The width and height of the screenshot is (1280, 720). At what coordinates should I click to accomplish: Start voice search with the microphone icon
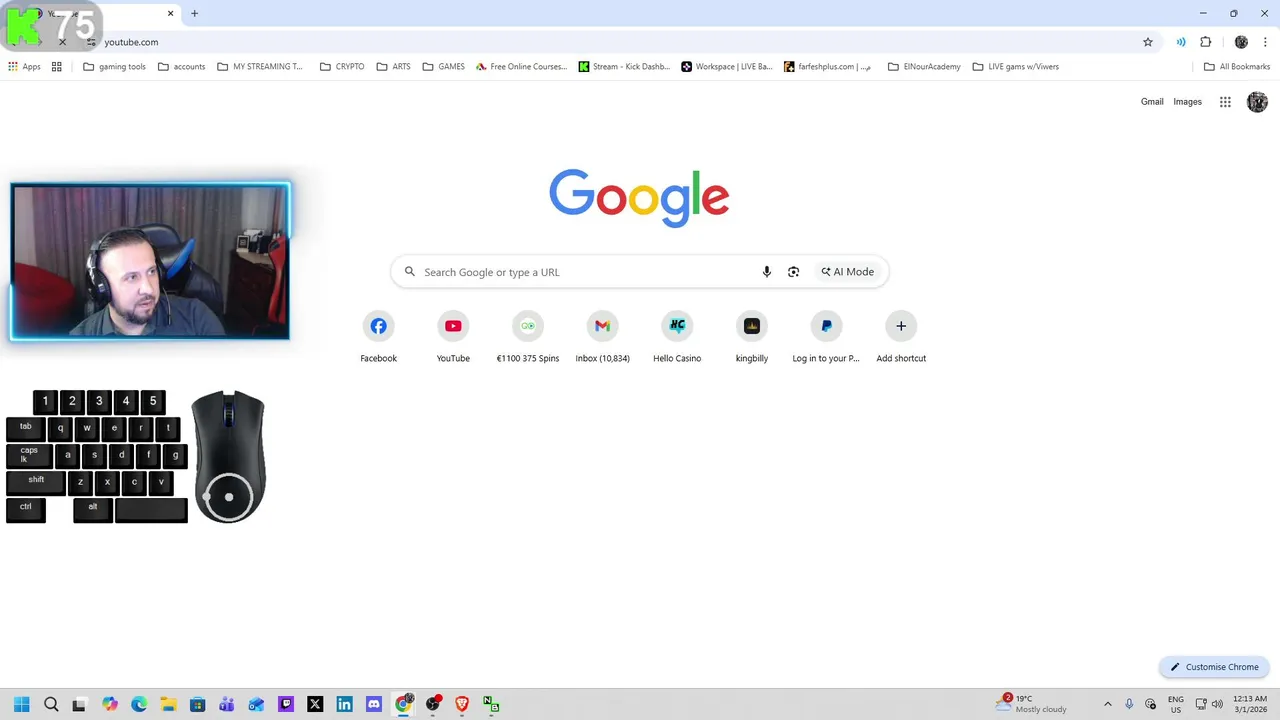767,272
